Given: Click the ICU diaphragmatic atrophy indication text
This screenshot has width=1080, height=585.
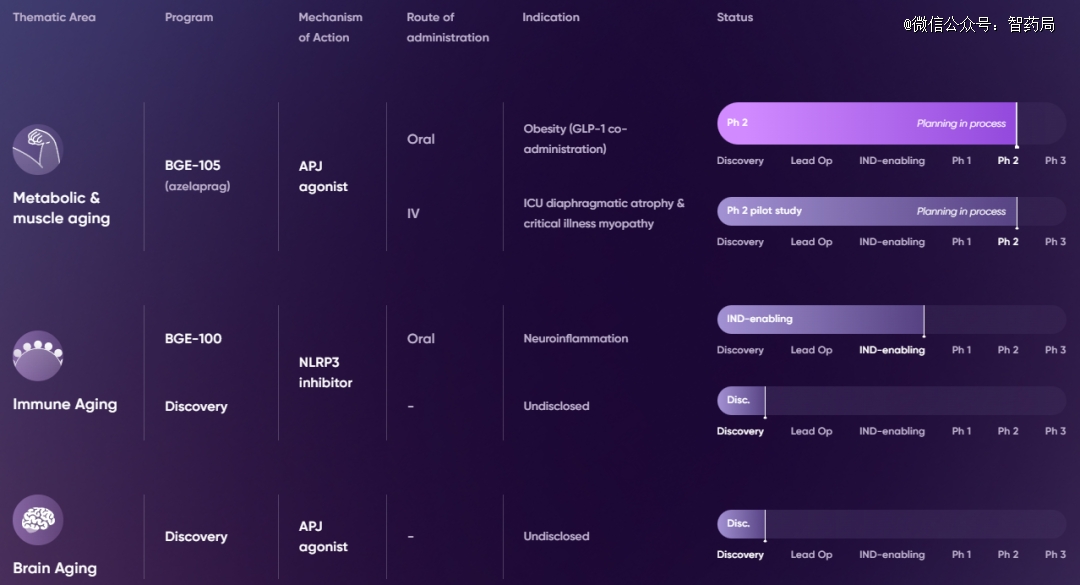Looking at the screenshot, I should pos(603,213).
